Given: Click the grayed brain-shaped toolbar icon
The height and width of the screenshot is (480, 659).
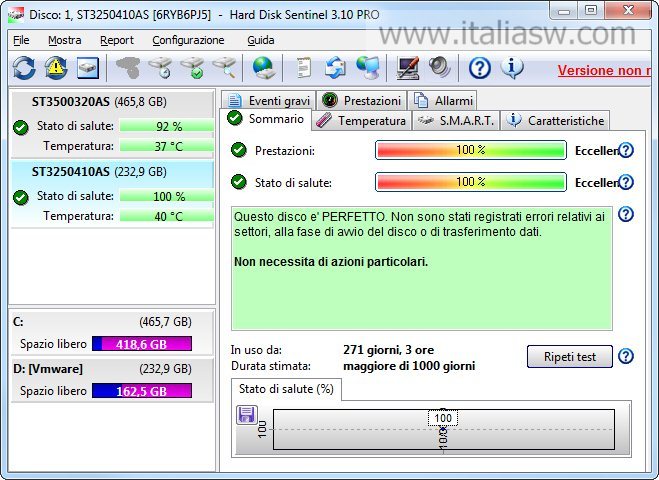Looking at the screenshot, I should click(128, 68).
